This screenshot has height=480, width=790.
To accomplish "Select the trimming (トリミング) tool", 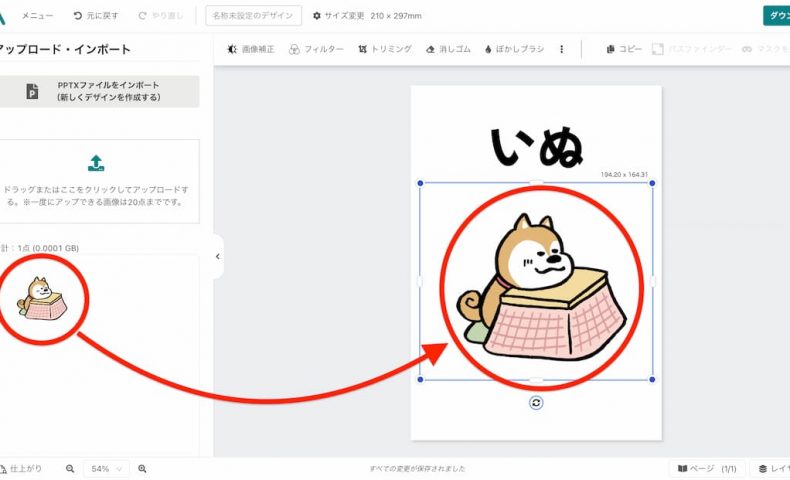I will click(384, 49).
